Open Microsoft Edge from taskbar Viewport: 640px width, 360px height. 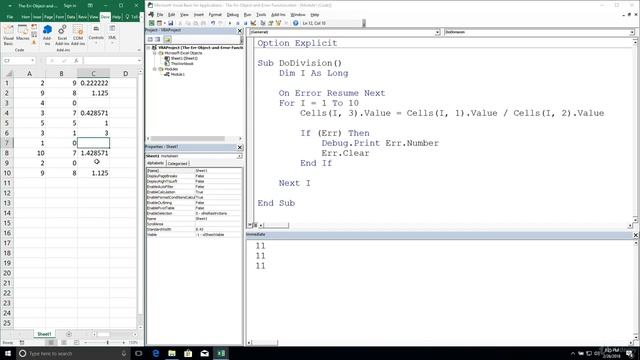156,353
